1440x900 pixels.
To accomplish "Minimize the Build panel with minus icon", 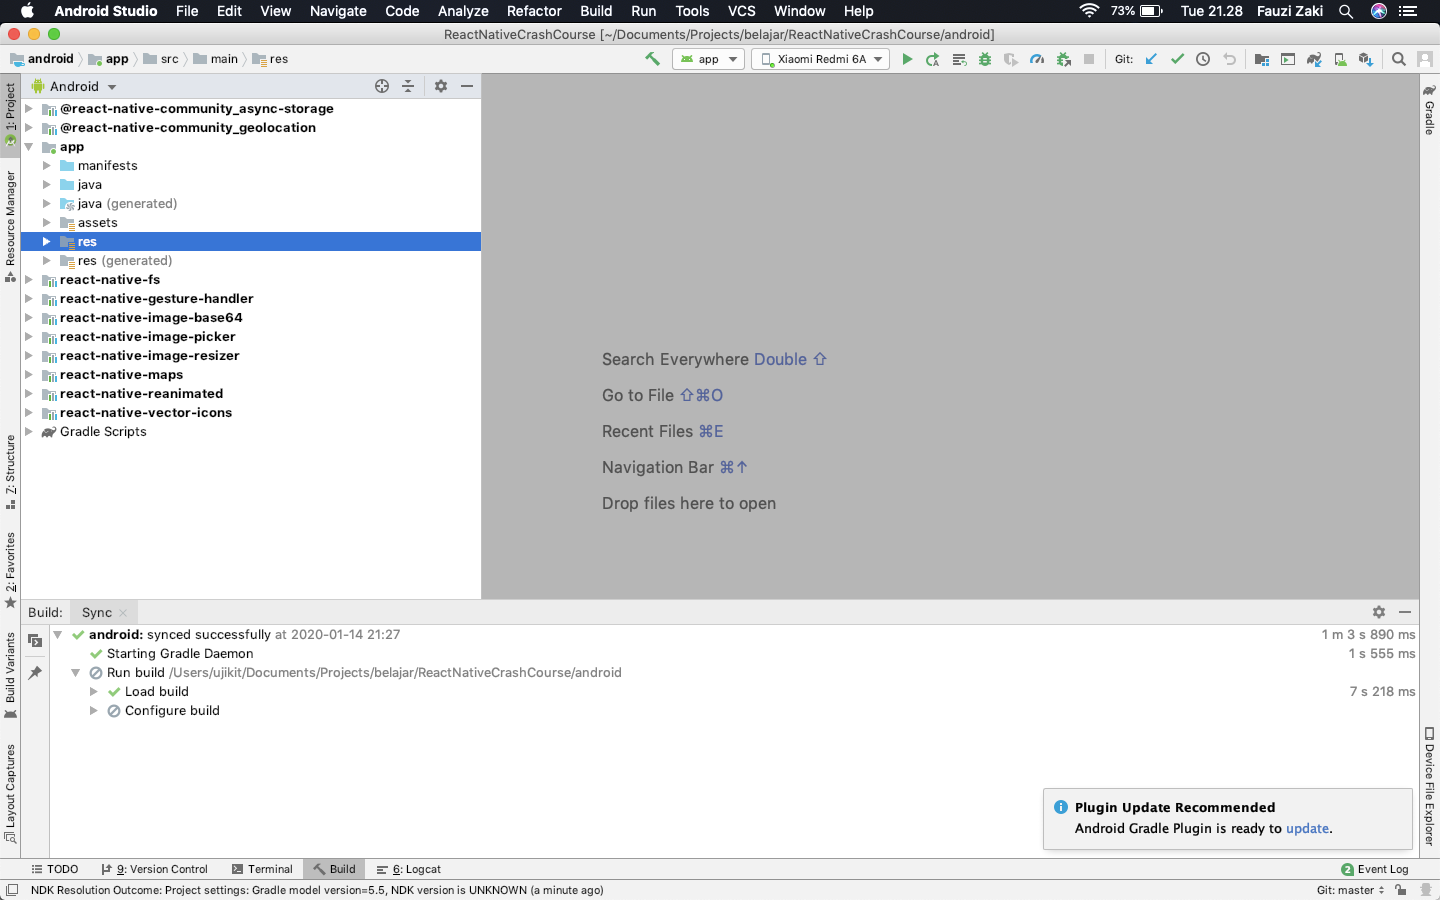I will click(1405, 612).
